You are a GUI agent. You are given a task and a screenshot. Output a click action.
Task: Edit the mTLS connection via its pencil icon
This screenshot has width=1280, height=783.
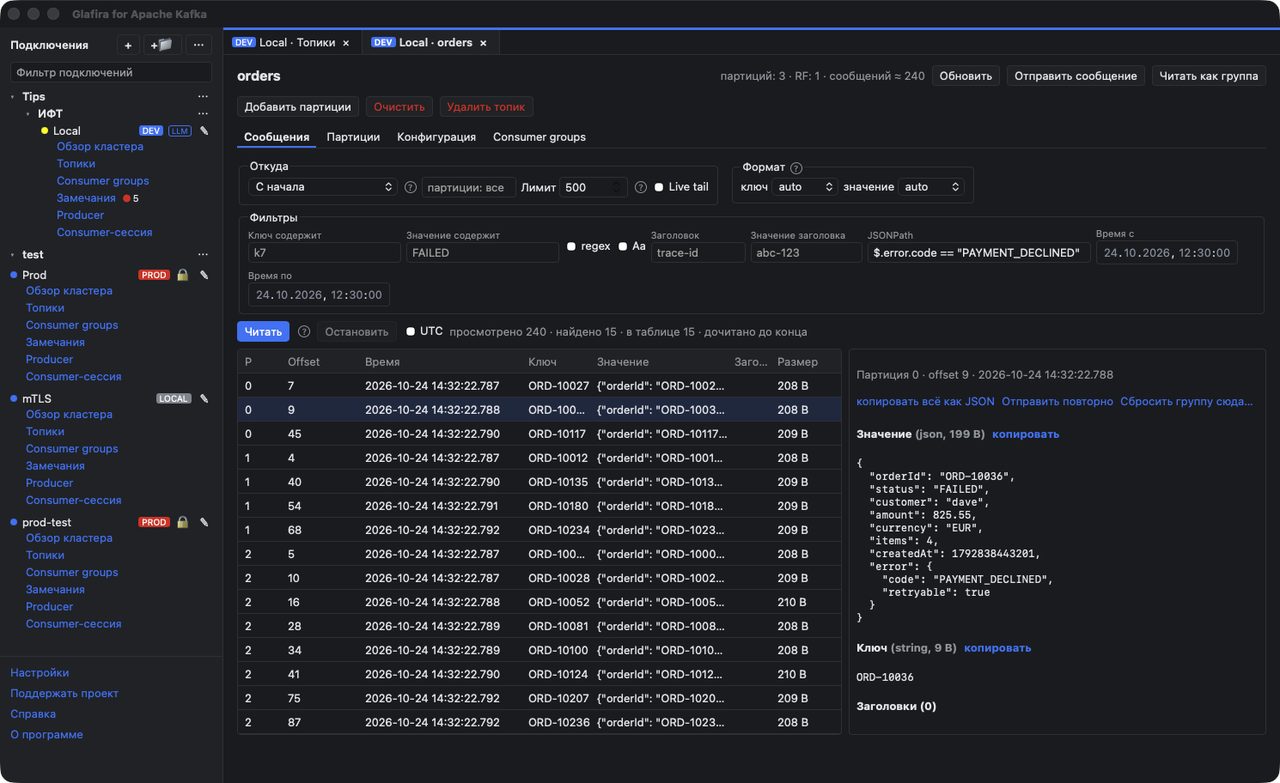(x=204, y=399)
